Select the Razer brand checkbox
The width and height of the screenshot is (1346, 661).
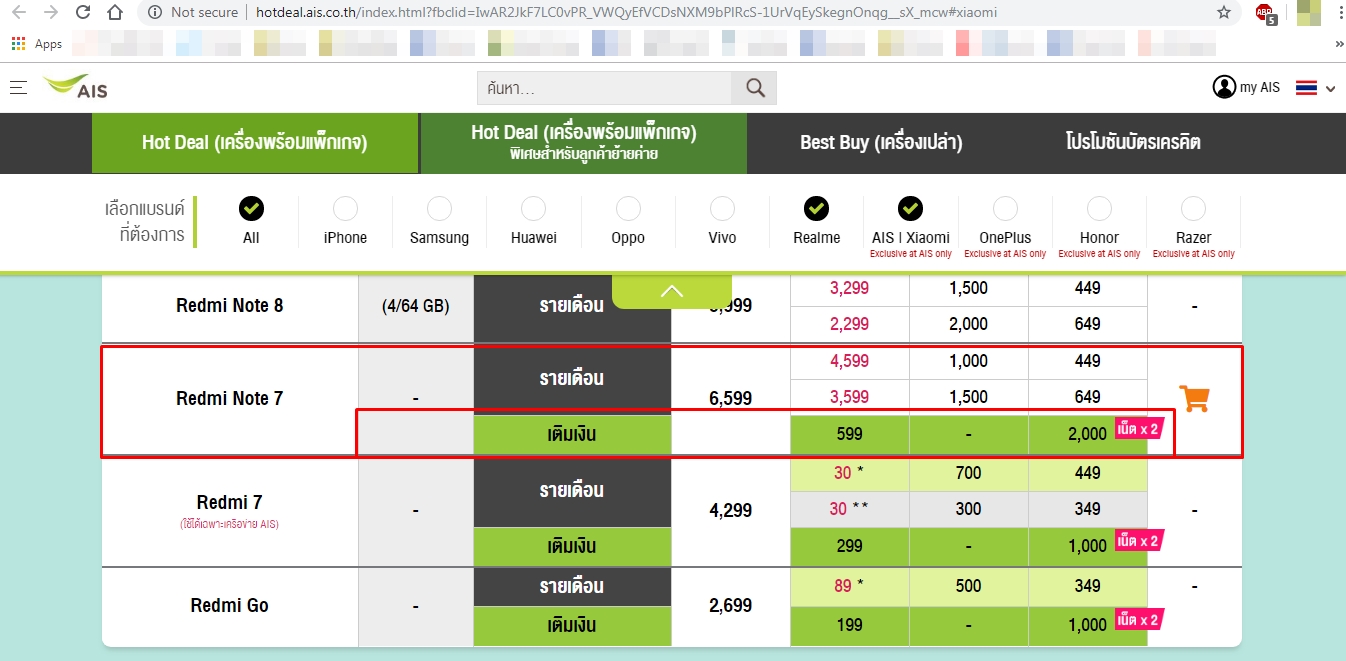click(1193, 208)
